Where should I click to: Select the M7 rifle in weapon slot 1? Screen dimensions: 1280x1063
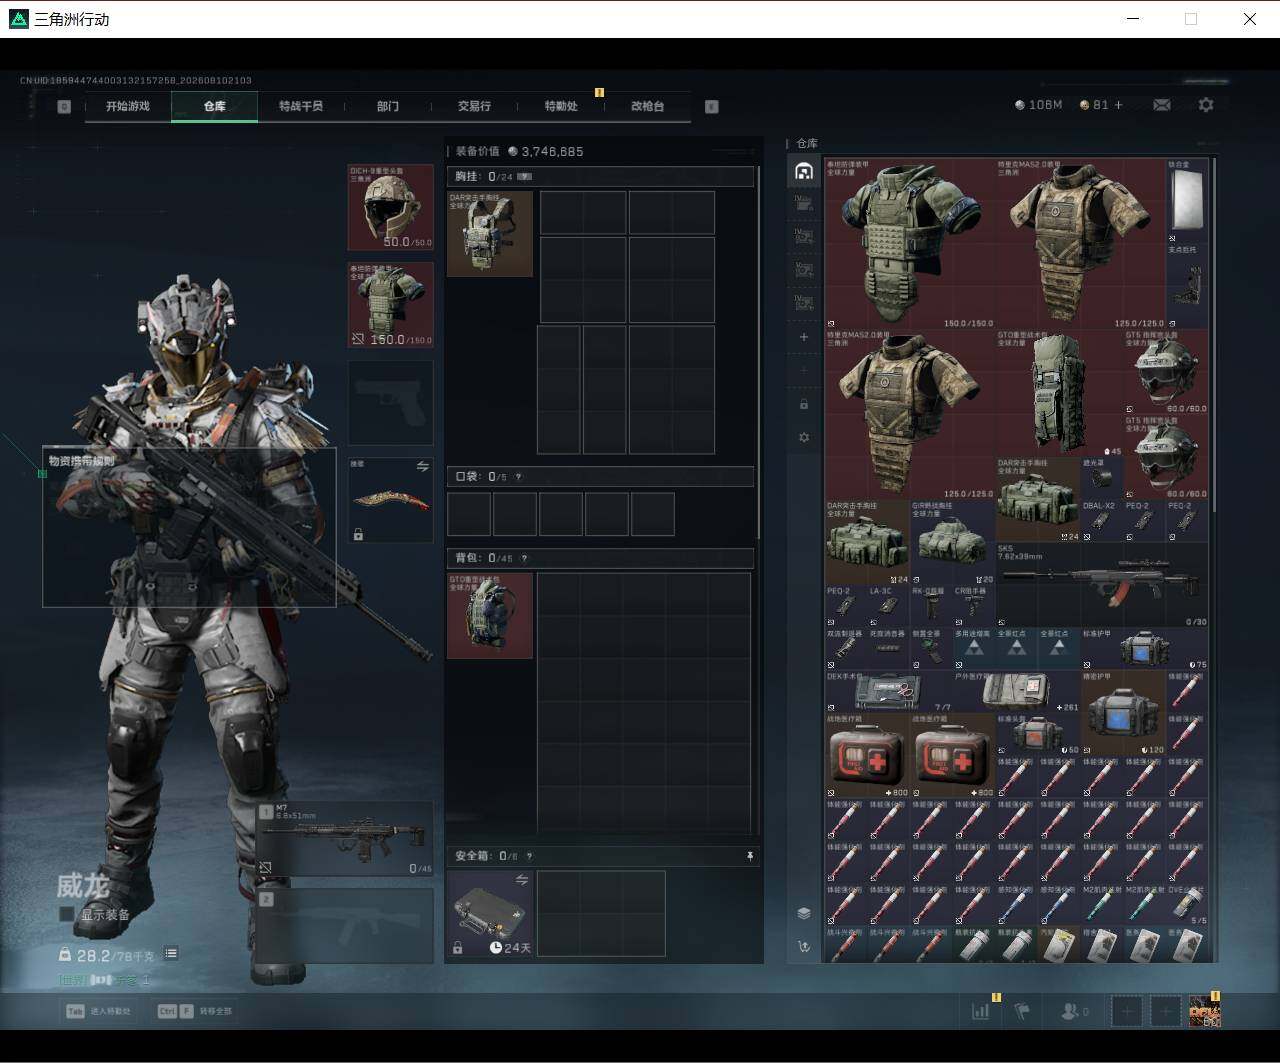click(346, 838)
